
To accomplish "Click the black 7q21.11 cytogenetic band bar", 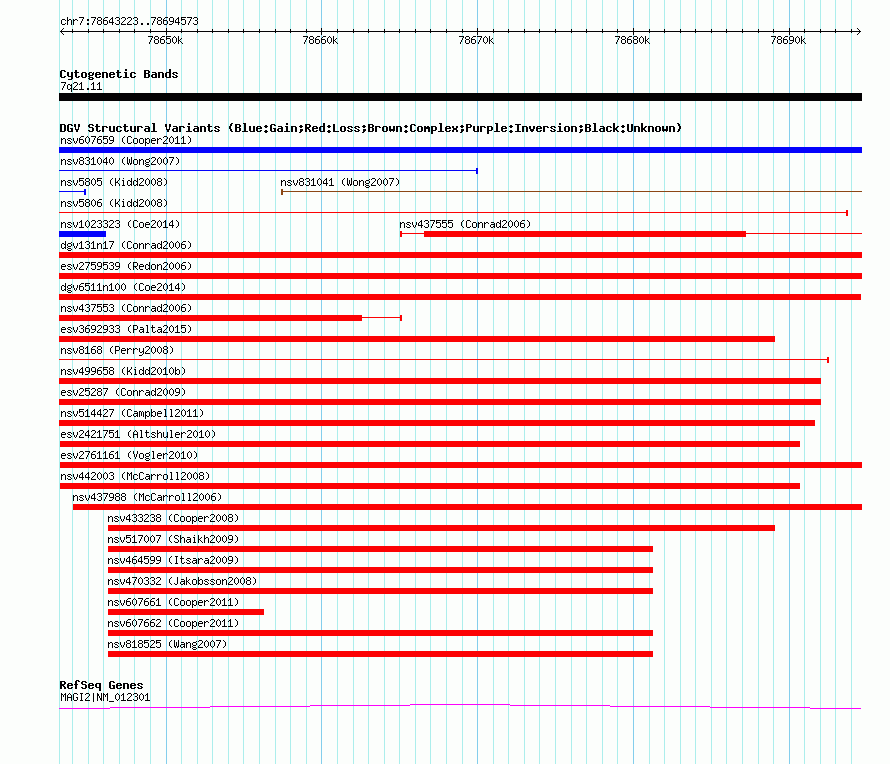I will 460,97.
